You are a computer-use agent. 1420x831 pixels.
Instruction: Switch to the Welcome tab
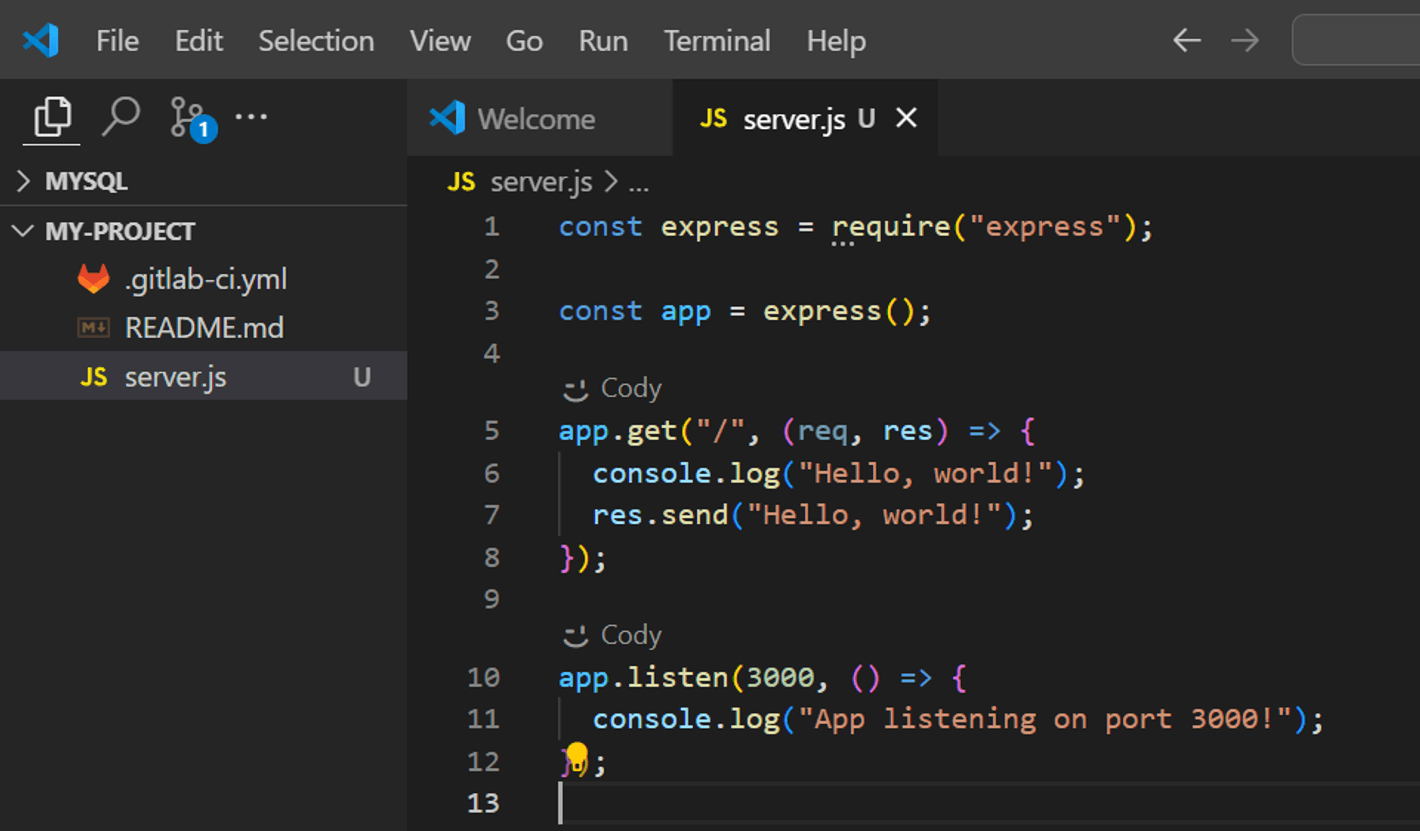coord(537,118)
